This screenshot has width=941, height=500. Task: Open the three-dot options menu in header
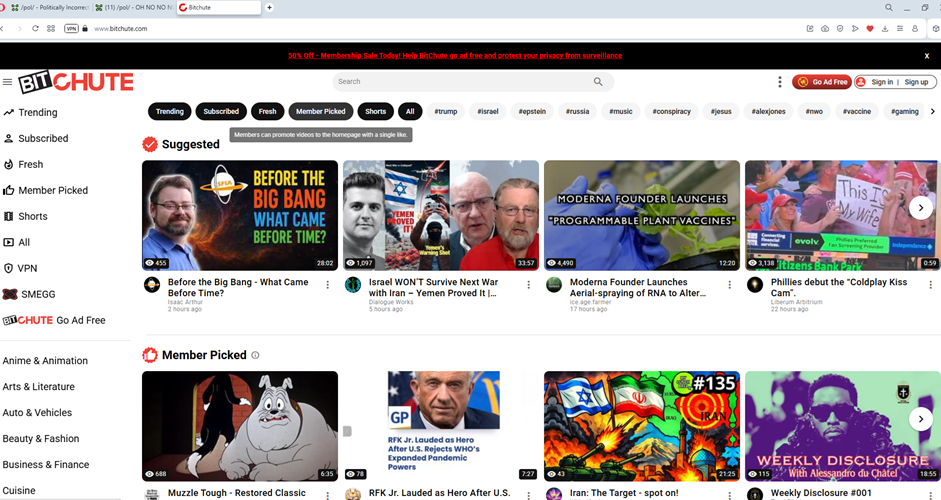[780, 82]
